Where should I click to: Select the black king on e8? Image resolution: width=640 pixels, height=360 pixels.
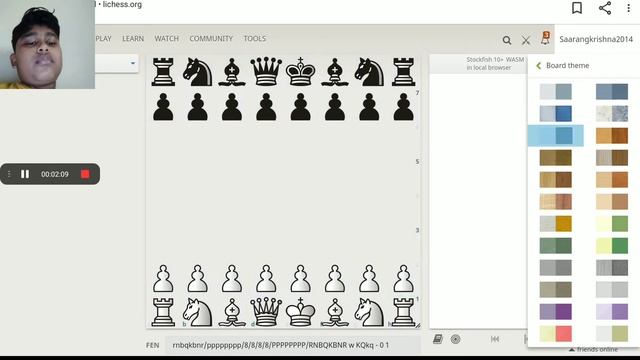coord(300,71)
